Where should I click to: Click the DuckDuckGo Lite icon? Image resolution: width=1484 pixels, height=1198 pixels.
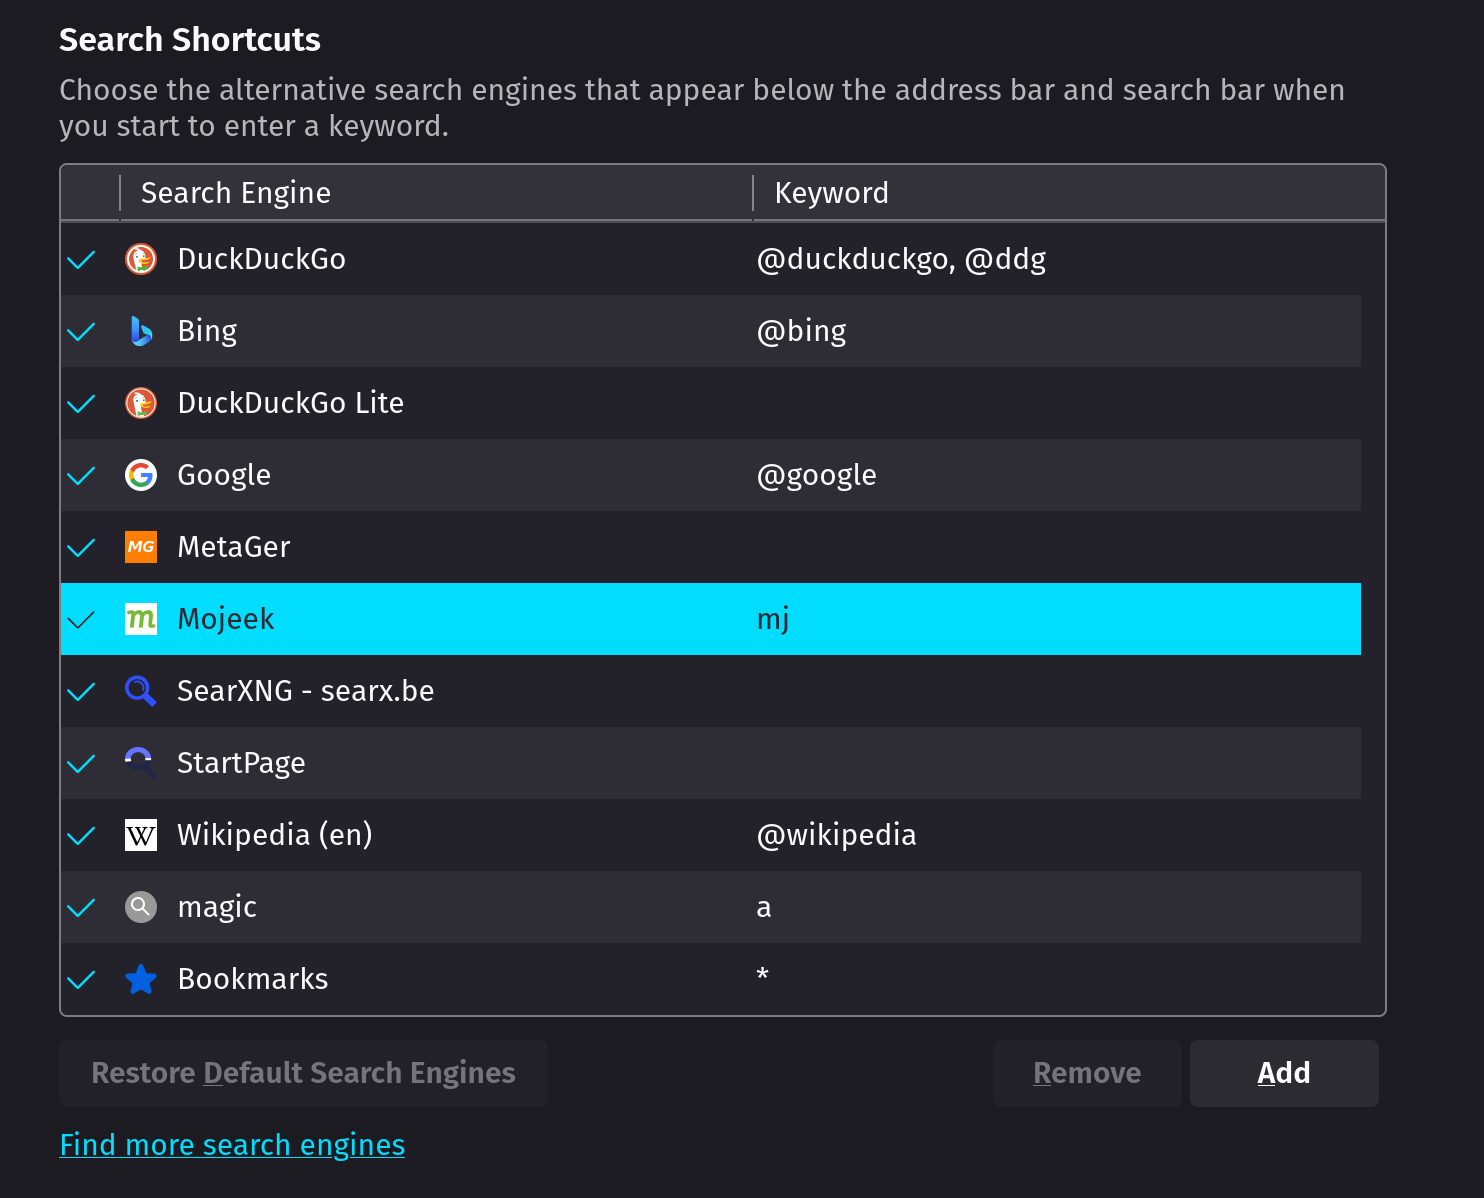[141, 403]
